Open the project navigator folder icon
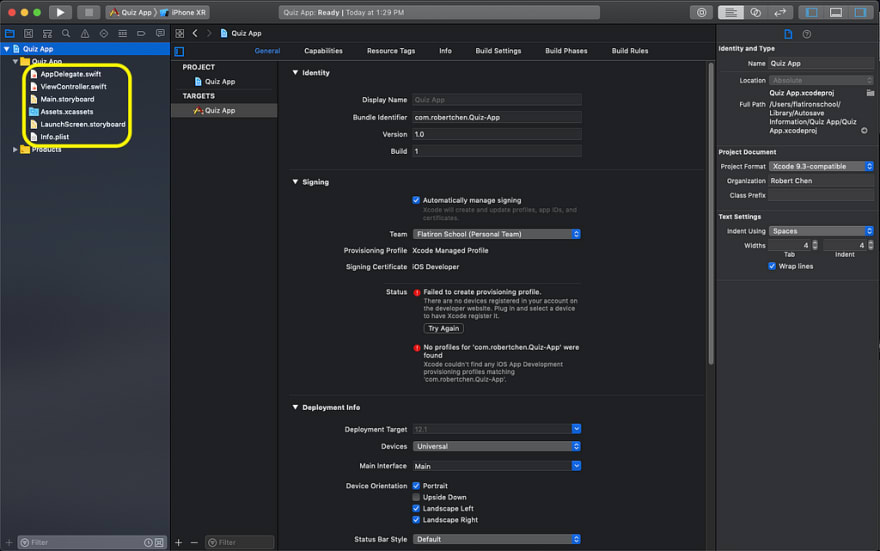 coord(10,33)
